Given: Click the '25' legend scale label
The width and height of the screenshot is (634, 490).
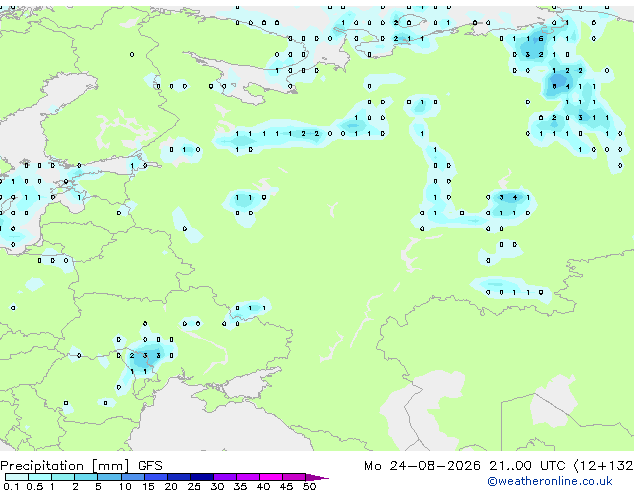Looking at the screenshot, I should (x=194, y=486).
